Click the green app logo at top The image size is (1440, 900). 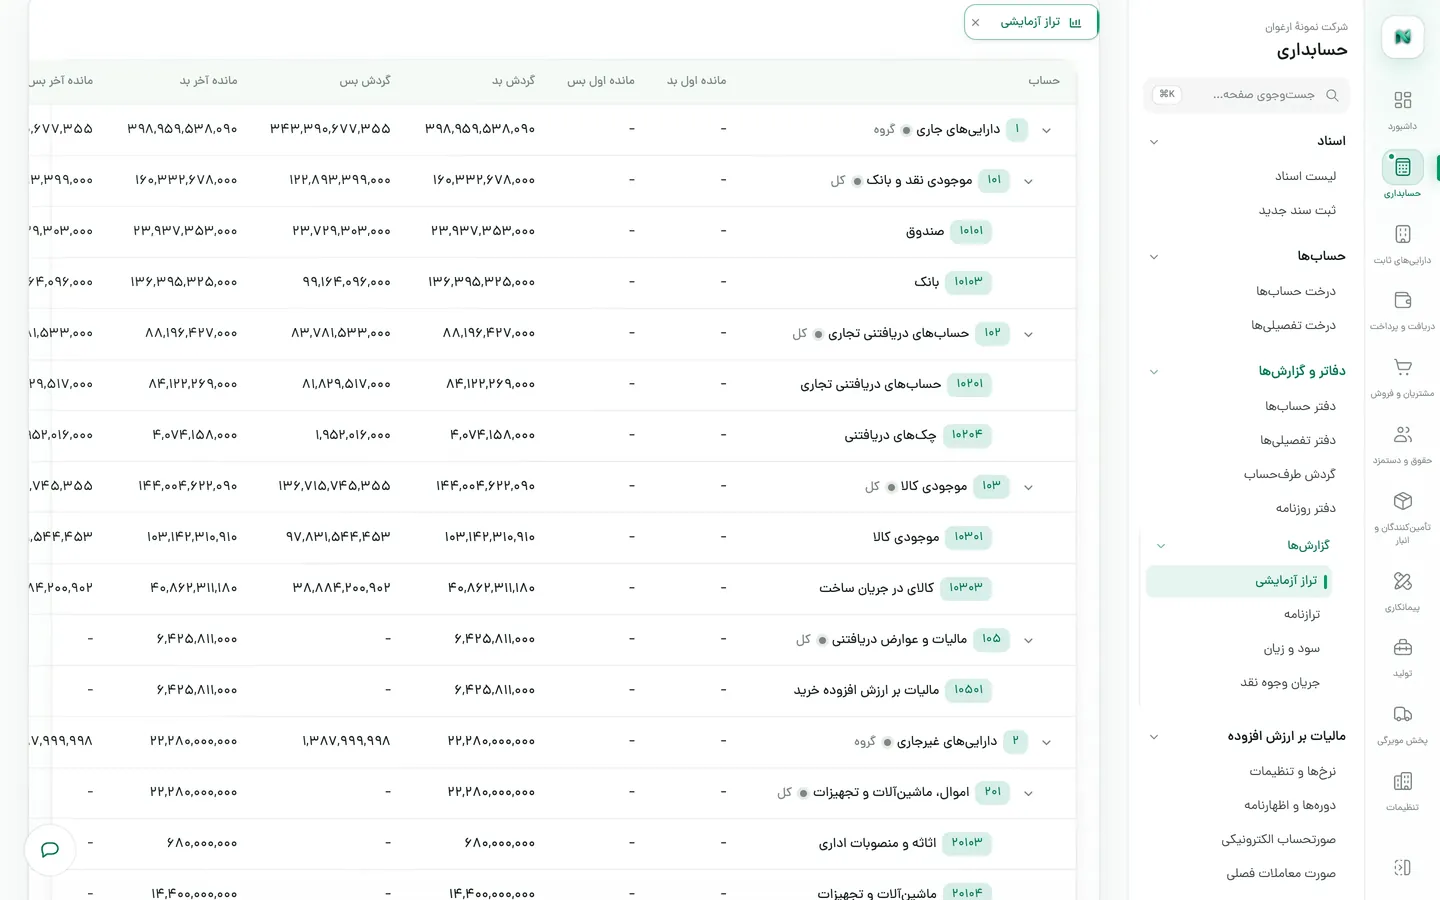click(x=1402, y=37)
